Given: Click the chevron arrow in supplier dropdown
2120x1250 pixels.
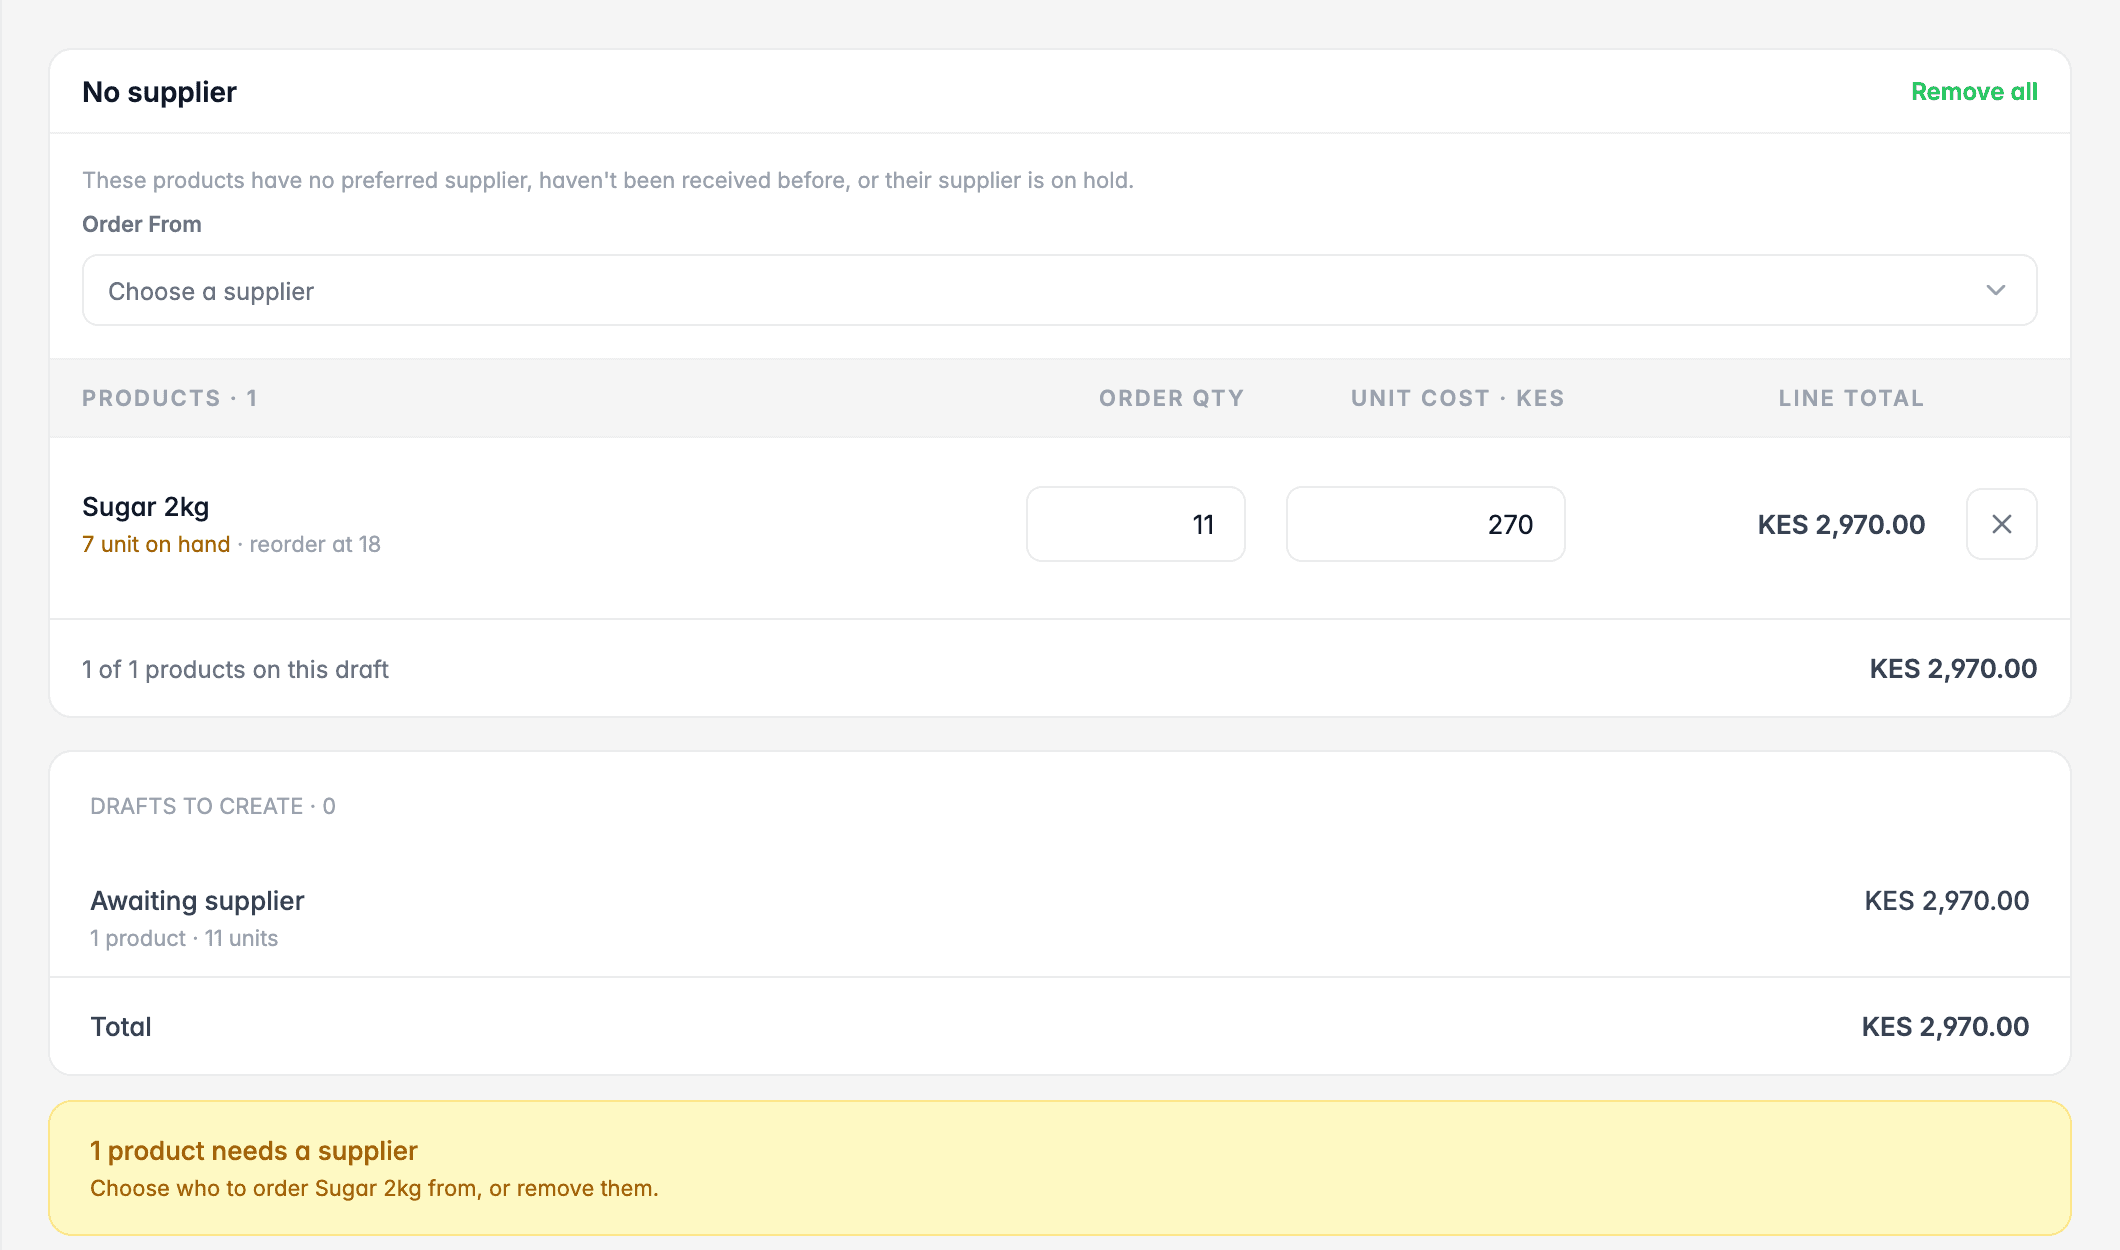Looking at the screenshot, I should [1996, 290].
